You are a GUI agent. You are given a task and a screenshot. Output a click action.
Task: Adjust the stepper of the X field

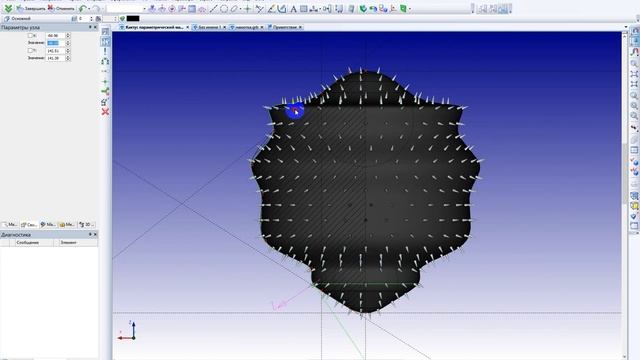point(68,36)
